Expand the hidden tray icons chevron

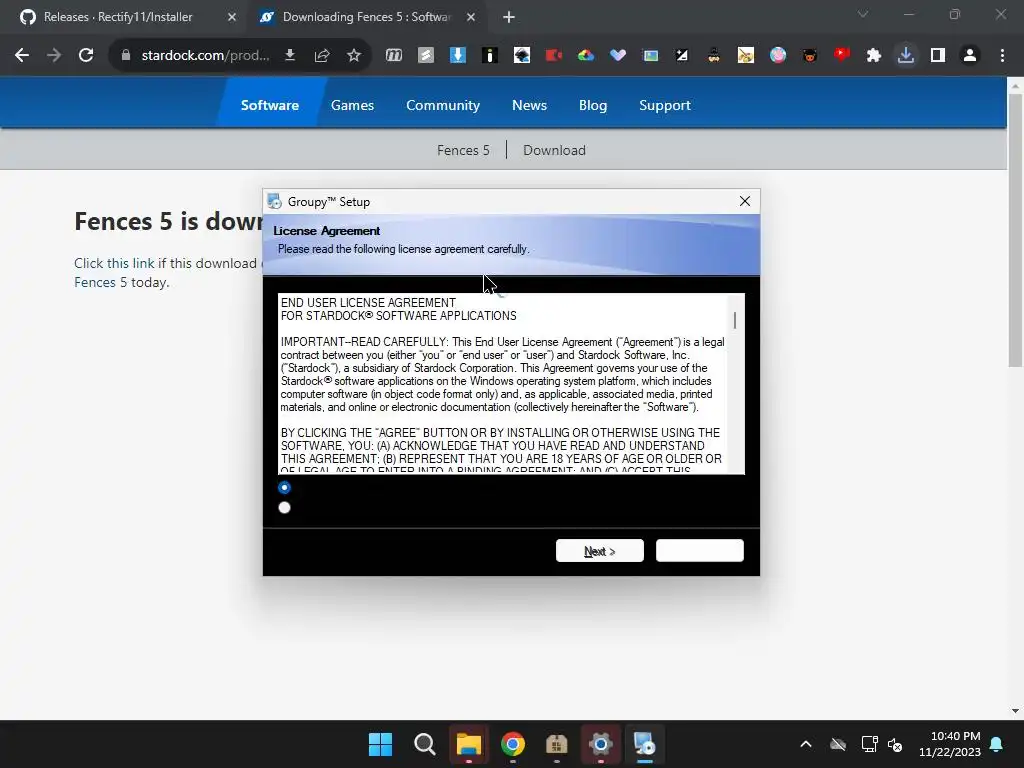(806, 744)
